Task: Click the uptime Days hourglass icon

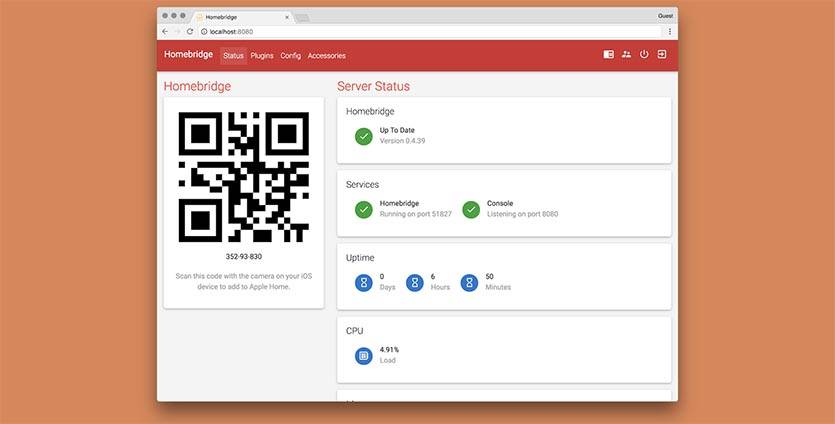Action: tap(363, 283)
